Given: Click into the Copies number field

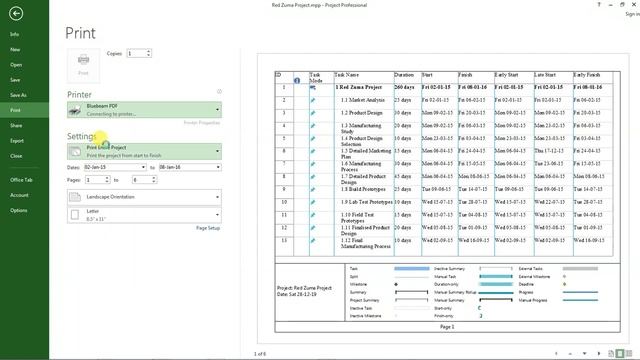Looking at the screenshot, I should click(136, 53).
